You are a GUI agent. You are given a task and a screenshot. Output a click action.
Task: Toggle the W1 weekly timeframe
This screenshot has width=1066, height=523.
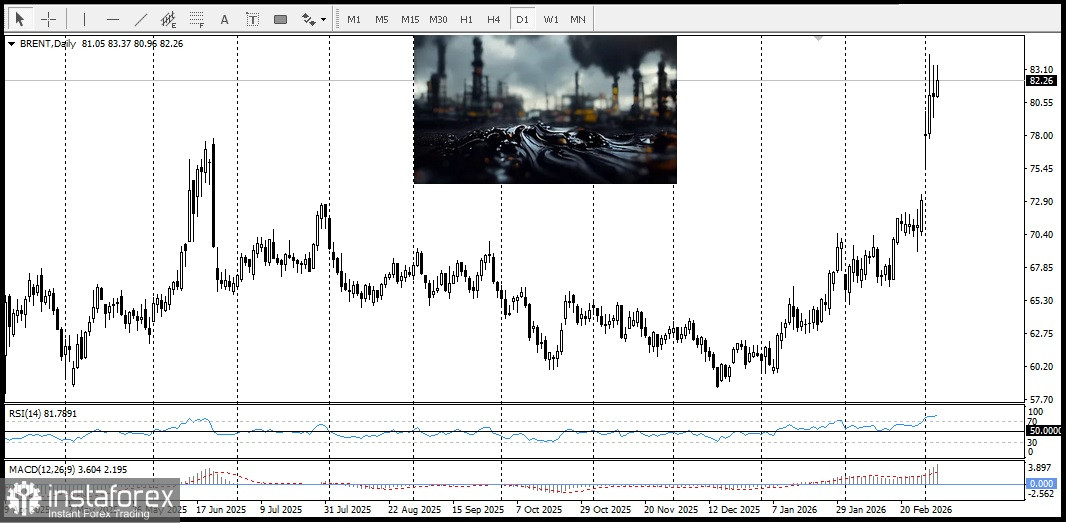[x=551, y=19]
